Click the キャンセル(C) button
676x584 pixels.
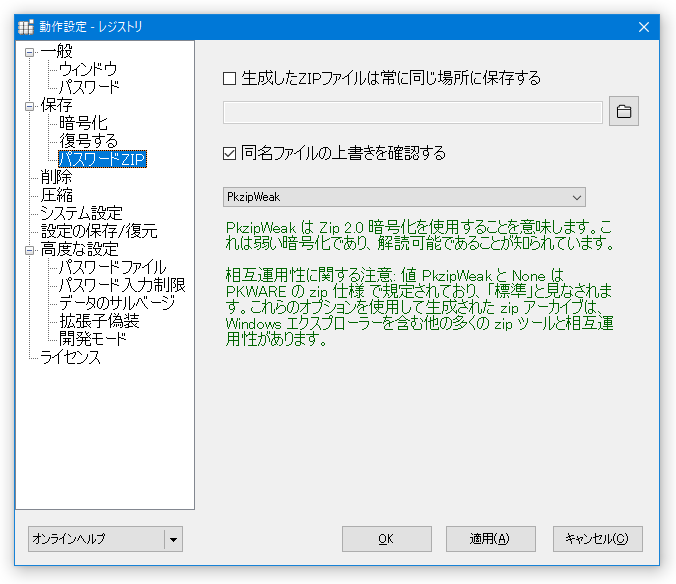598,539
